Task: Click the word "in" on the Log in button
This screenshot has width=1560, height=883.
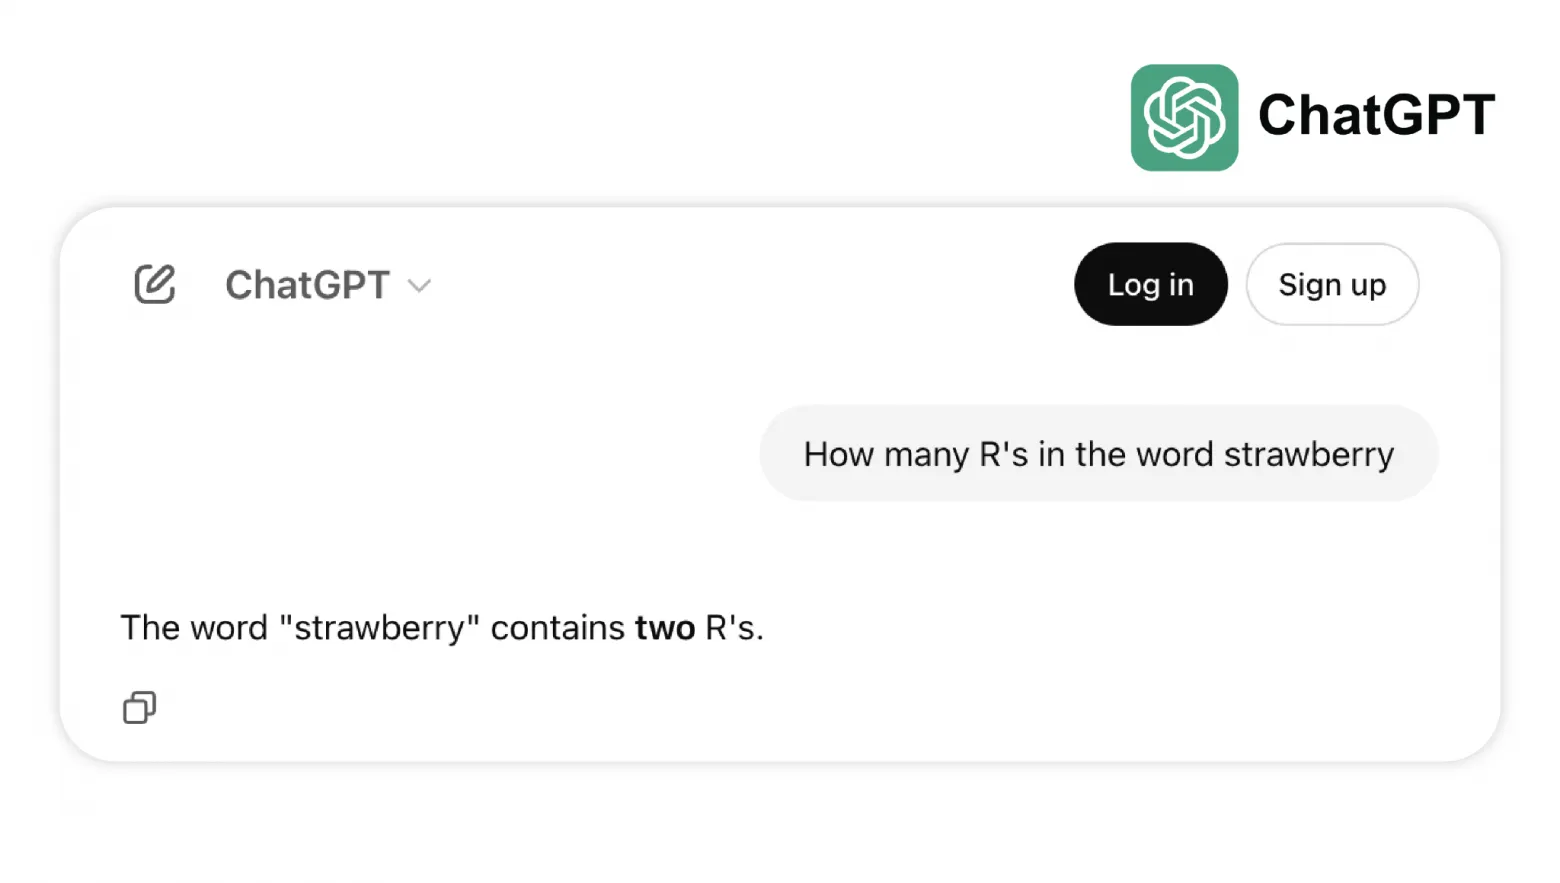Action: pyautogui.click(x=1180, y=285)
